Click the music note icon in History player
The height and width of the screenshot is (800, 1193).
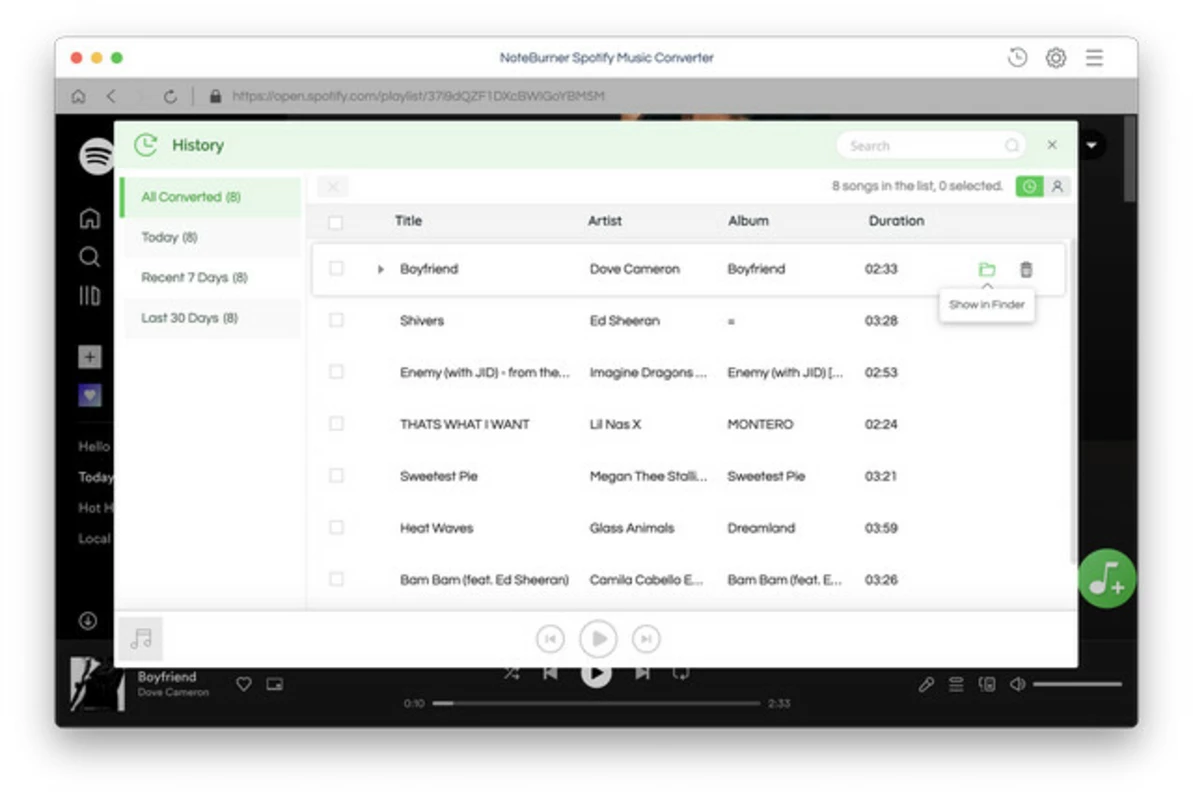[x=141, y=639]
